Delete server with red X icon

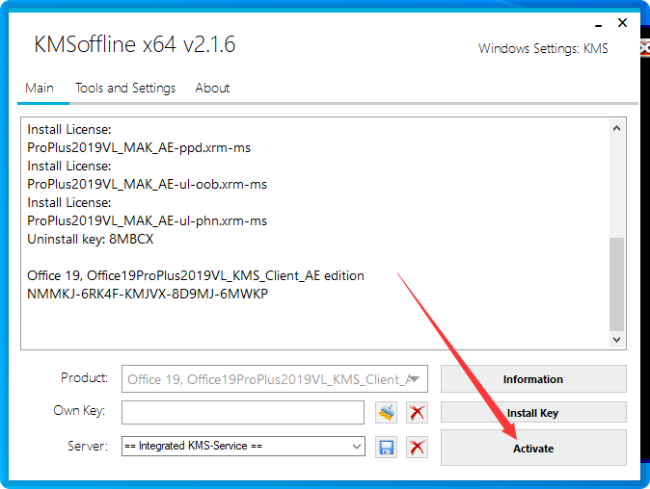tap(417, 447)
